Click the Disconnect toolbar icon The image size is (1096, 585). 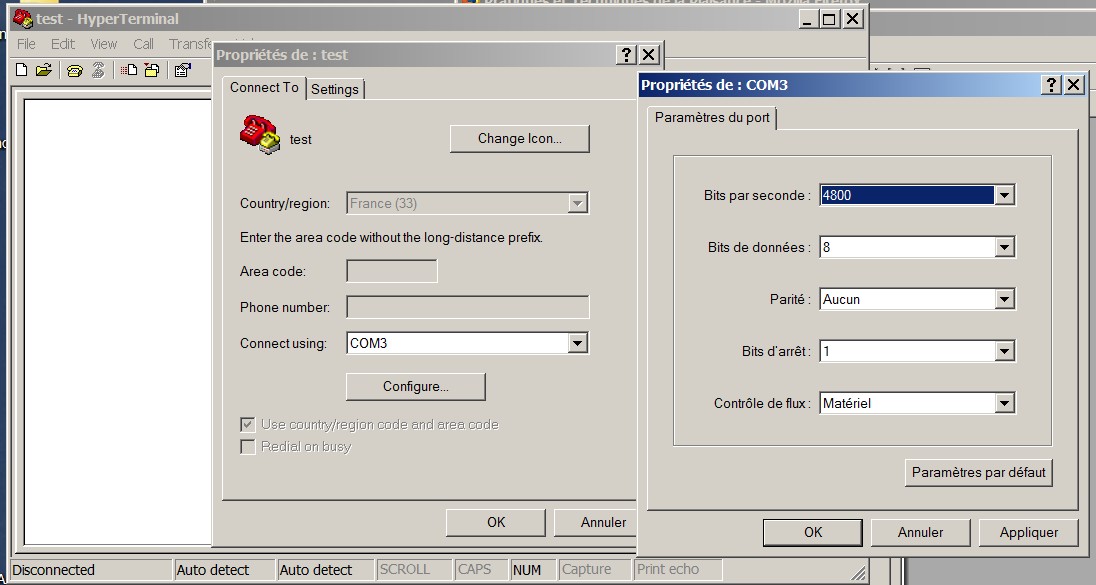(98, 70)
